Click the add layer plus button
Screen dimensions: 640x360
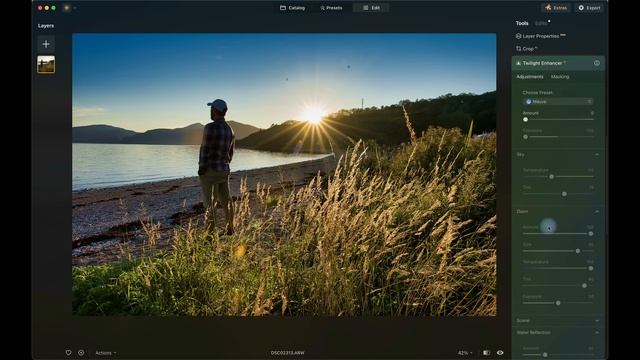click(x=46, y=44)
